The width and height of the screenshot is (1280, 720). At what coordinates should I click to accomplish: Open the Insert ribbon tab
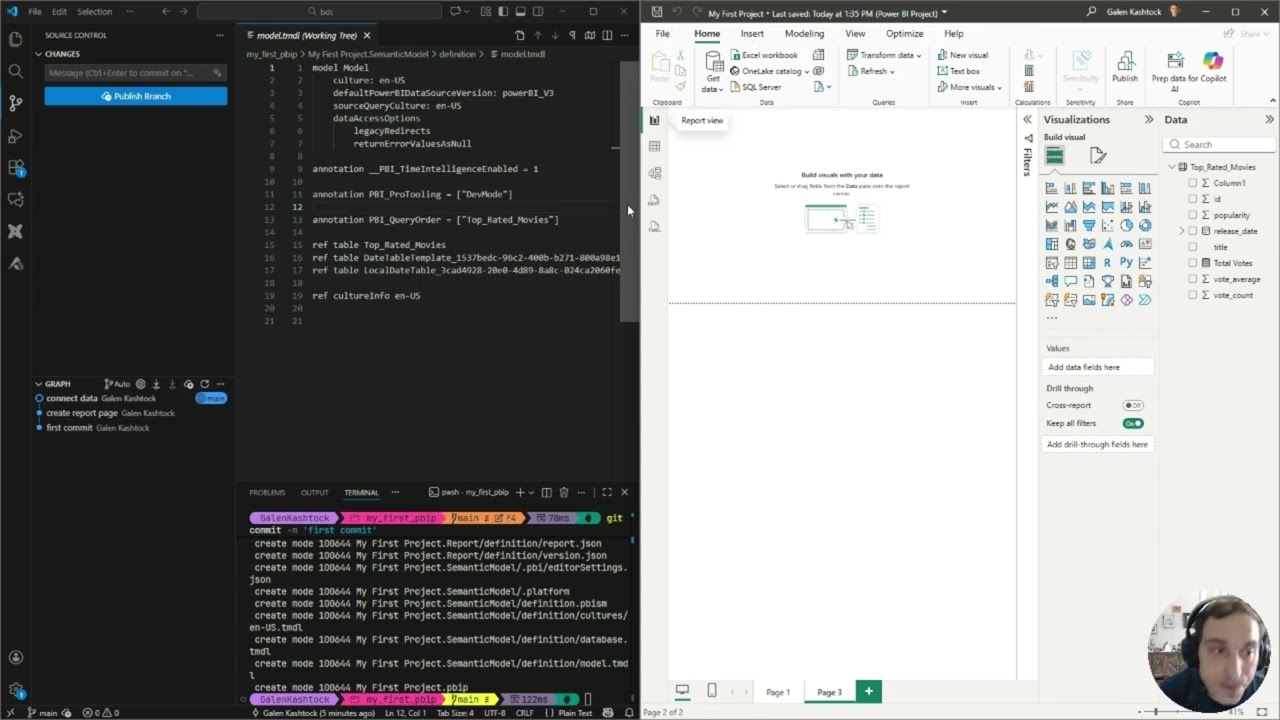pyautogui.click(x=752, y=33)
